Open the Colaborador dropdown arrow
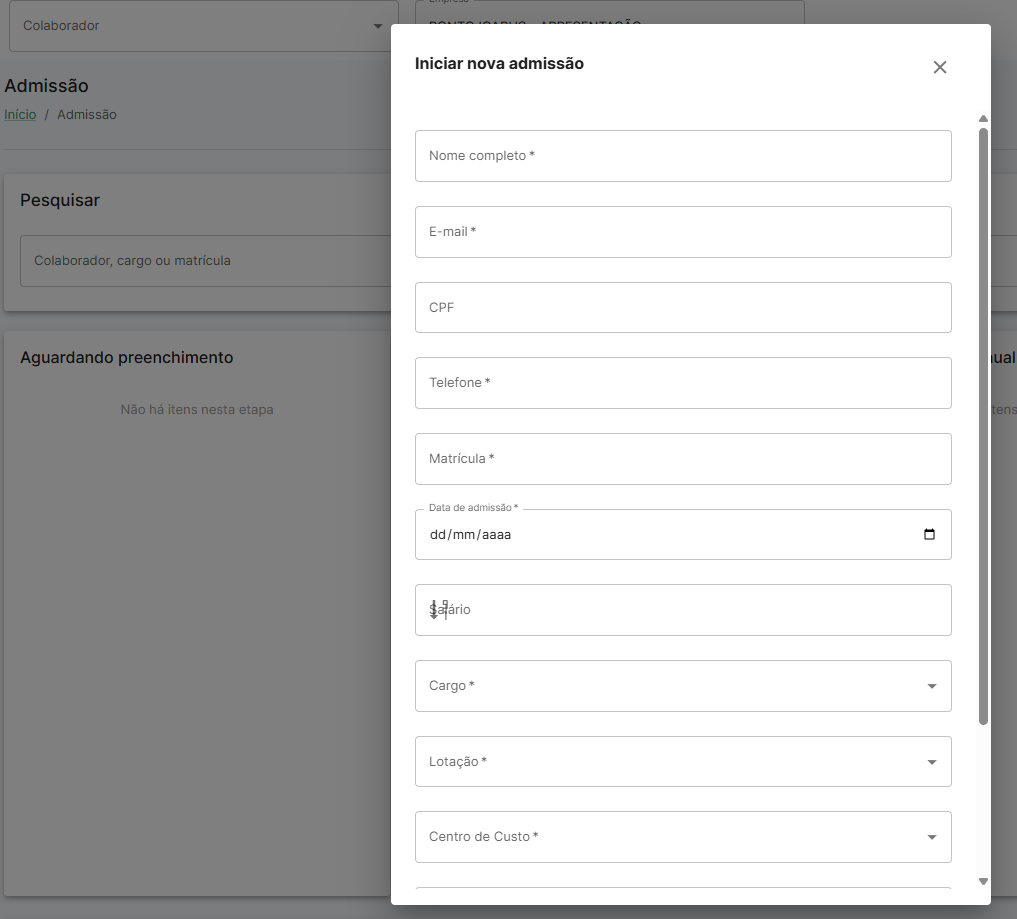Screen dimensions: 1017x919 (x=377, y=26)
